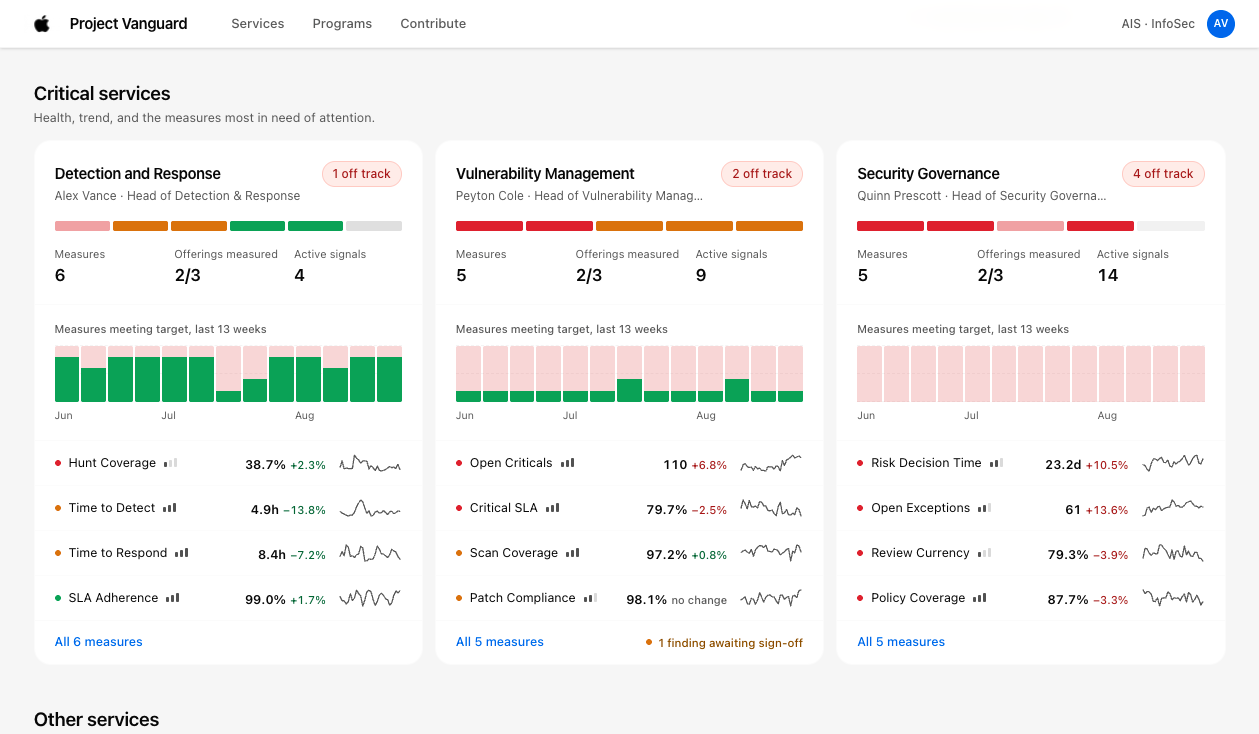The image size is (1259, 734).
Task: Click signal bars icon beside Hunt Coverage
Action: (x=171, y=463)
